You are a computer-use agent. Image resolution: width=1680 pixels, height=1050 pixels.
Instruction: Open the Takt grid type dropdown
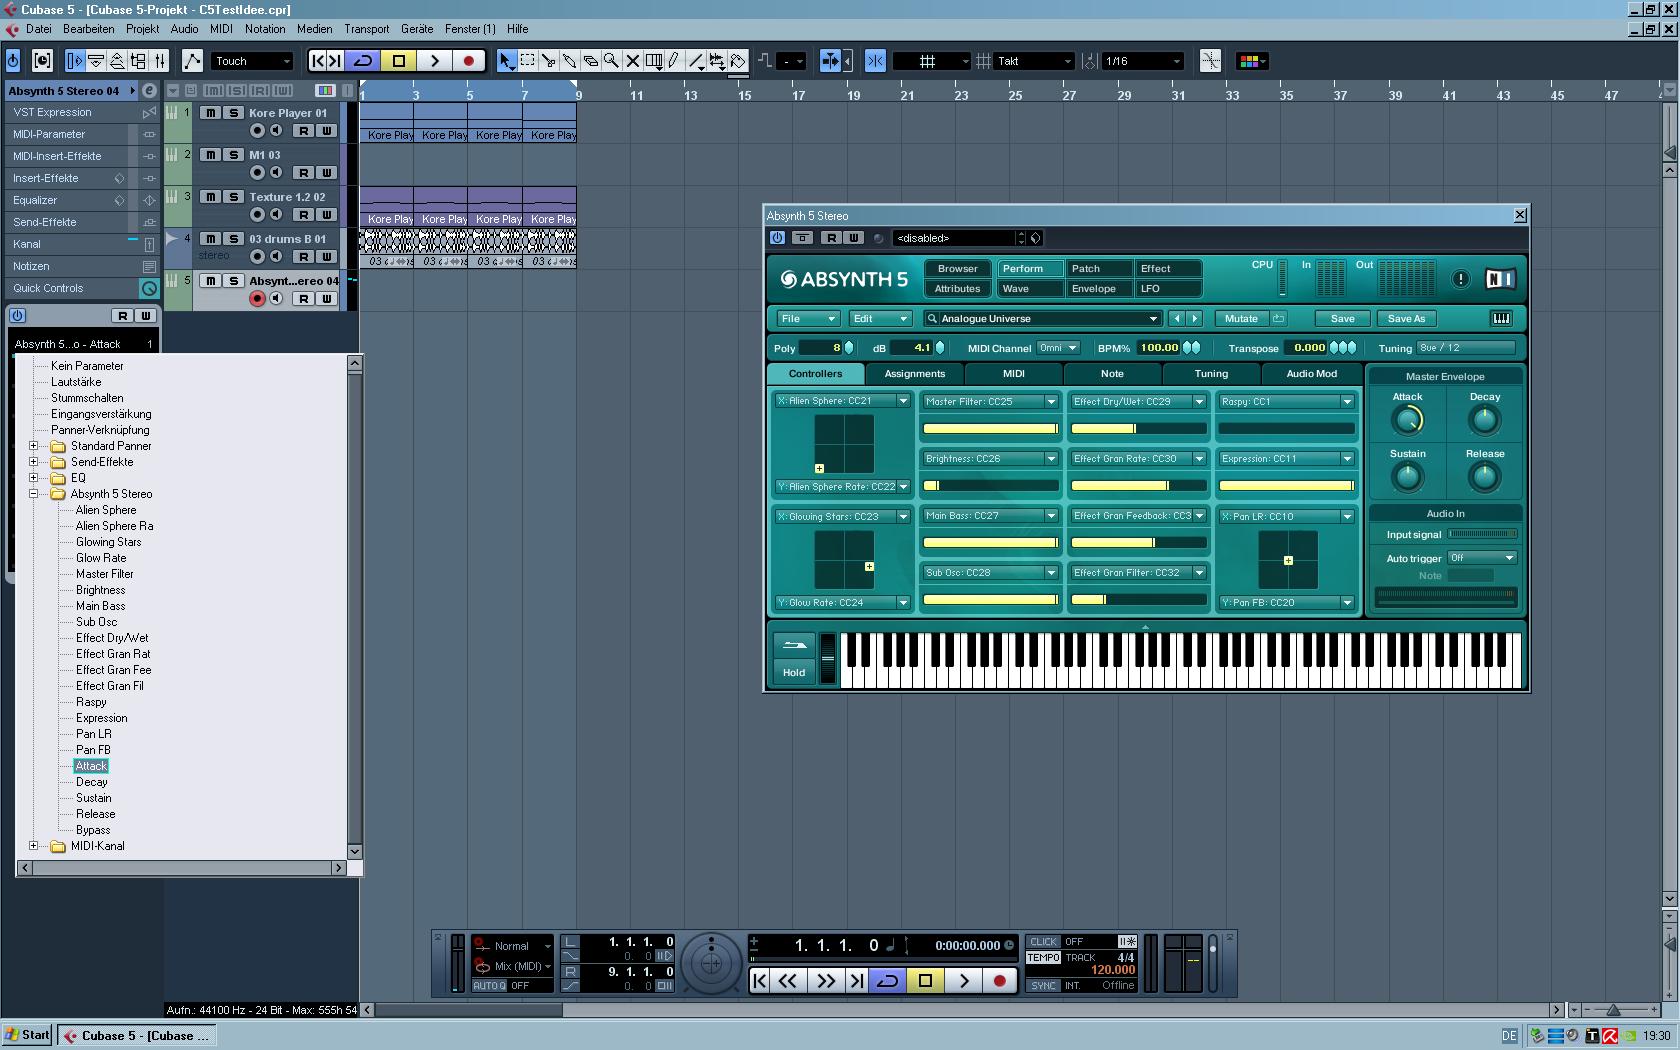(1035, 61)
